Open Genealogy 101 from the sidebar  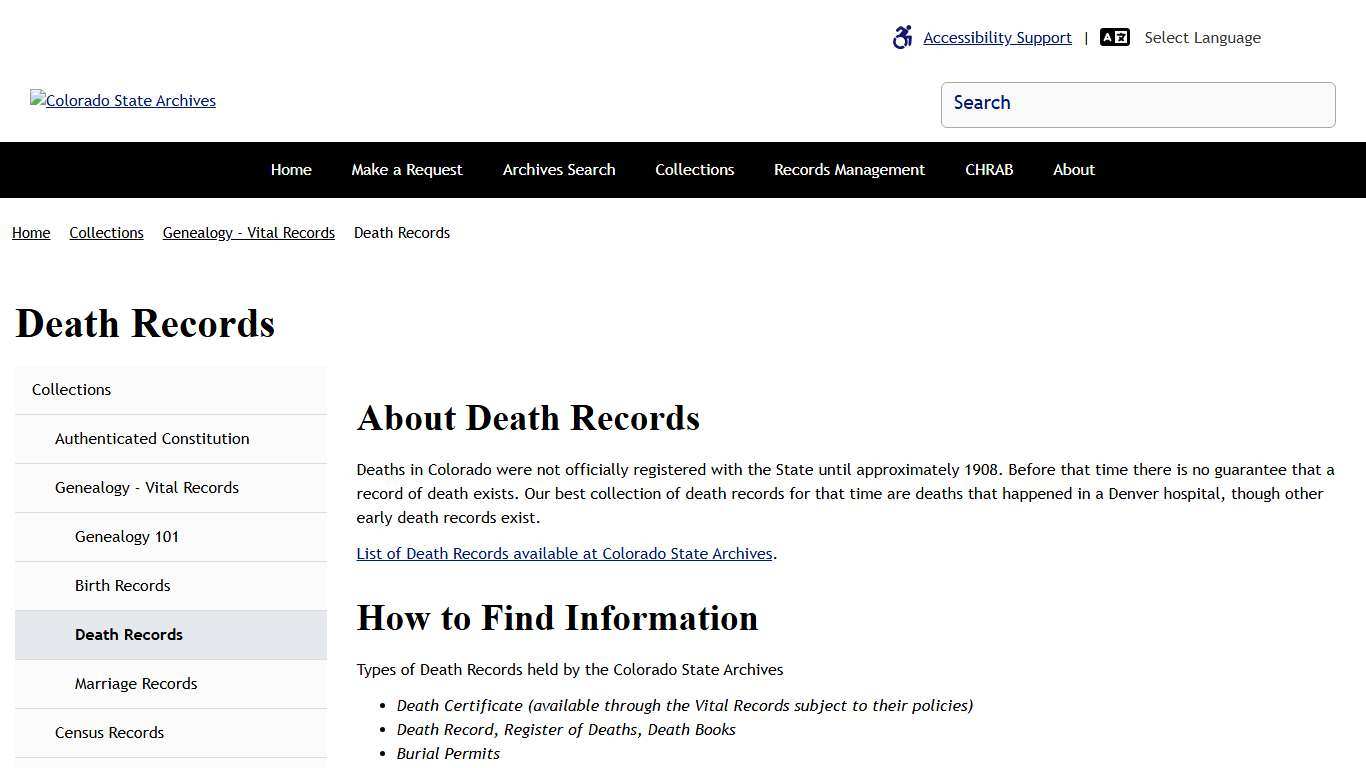tap(127, 536)
